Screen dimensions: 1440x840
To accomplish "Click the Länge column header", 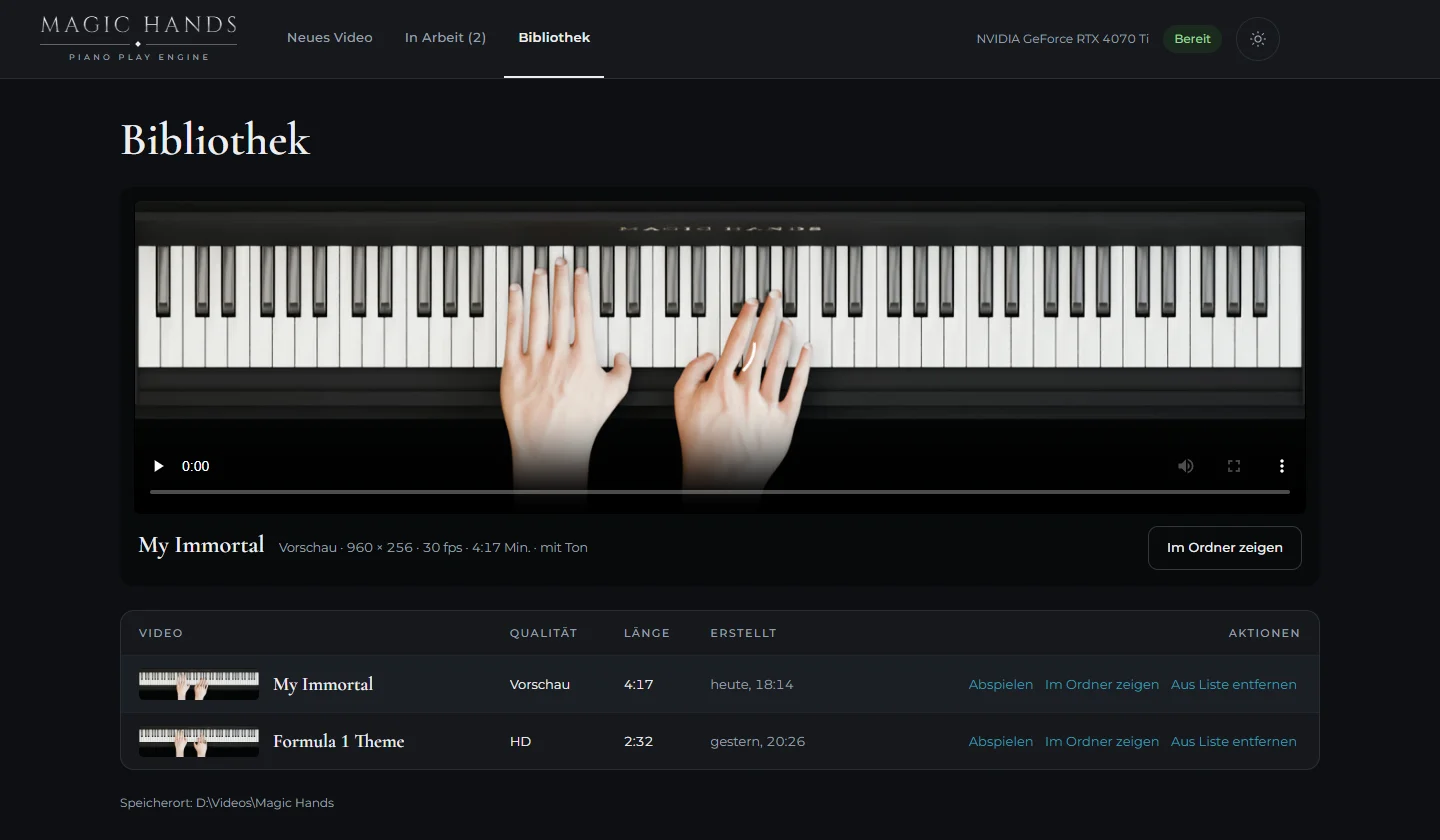I will click(x=647, y=633).
